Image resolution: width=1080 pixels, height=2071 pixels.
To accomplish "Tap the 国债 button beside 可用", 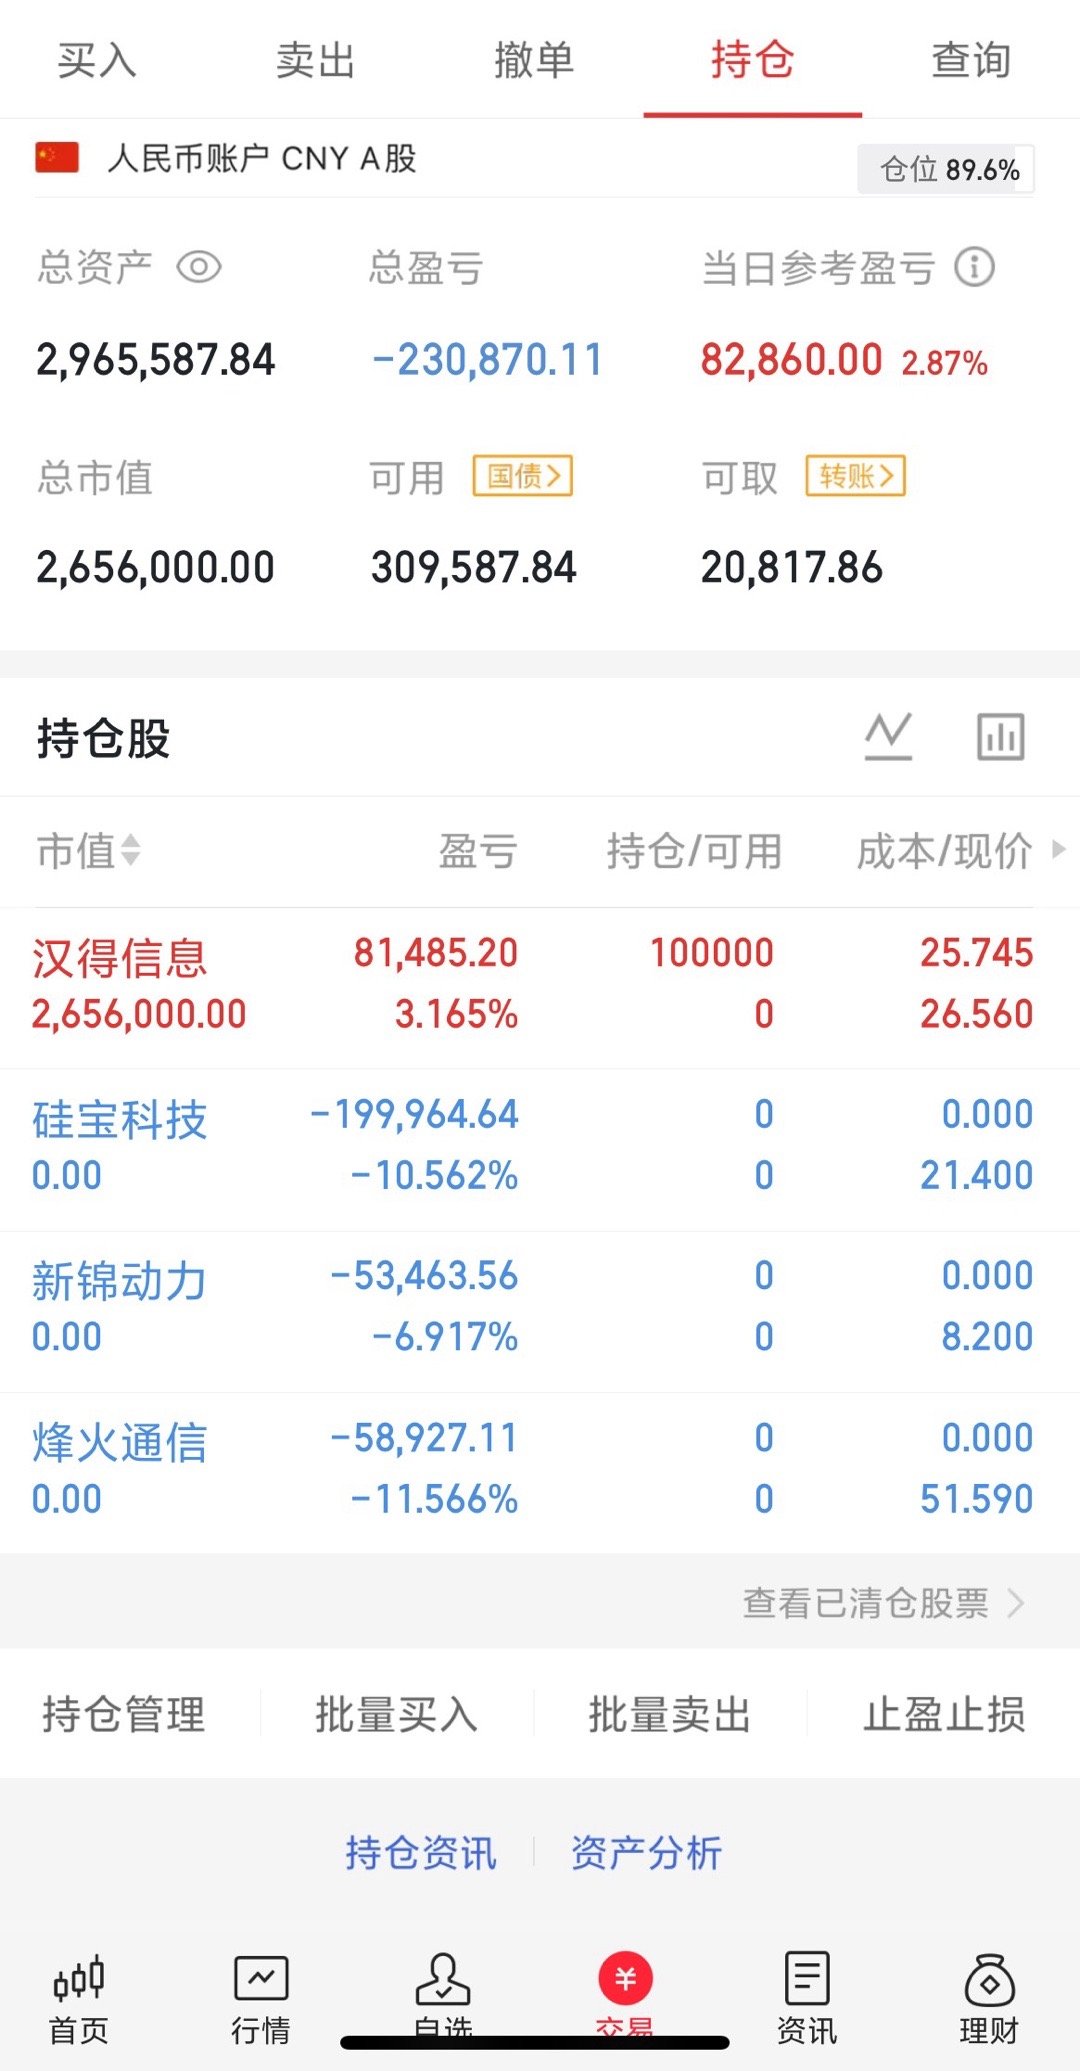I will (x=523, y=476).
